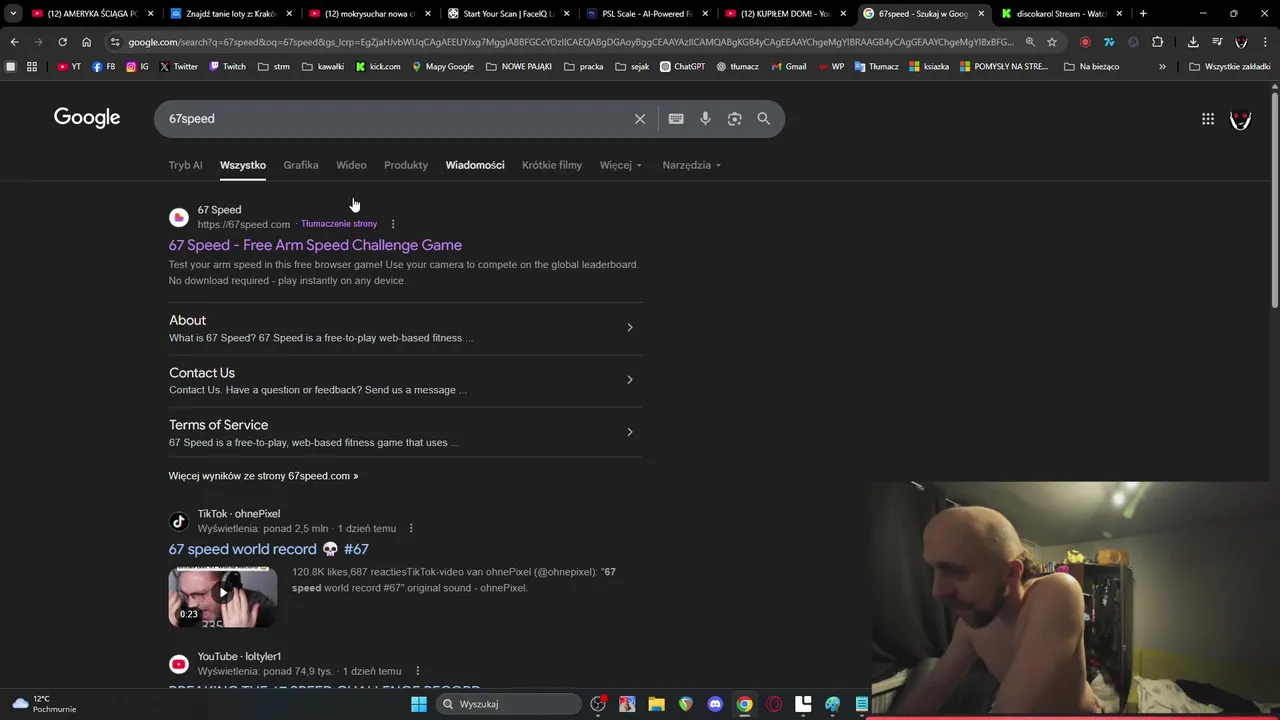Open the Google apps grid
1280x720 pixels.
(1208, 119)
